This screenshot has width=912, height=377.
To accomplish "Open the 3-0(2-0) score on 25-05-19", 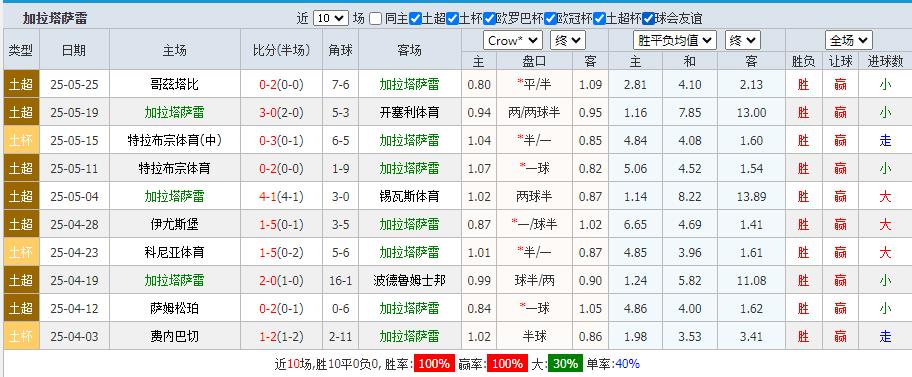I will pos(282,112).
